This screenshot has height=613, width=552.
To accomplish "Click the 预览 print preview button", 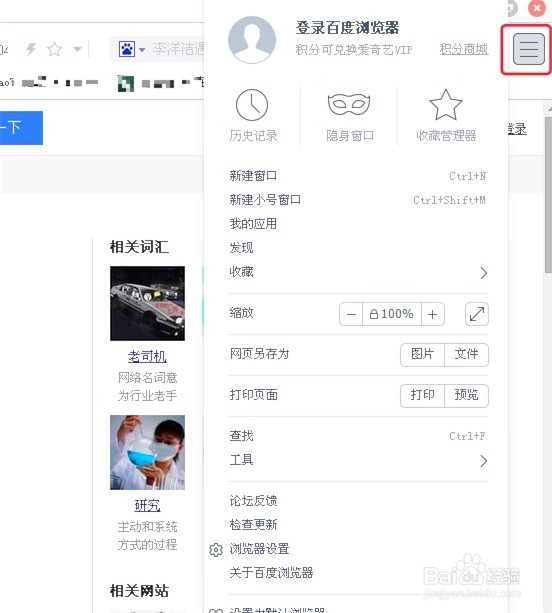I will 466,396.
